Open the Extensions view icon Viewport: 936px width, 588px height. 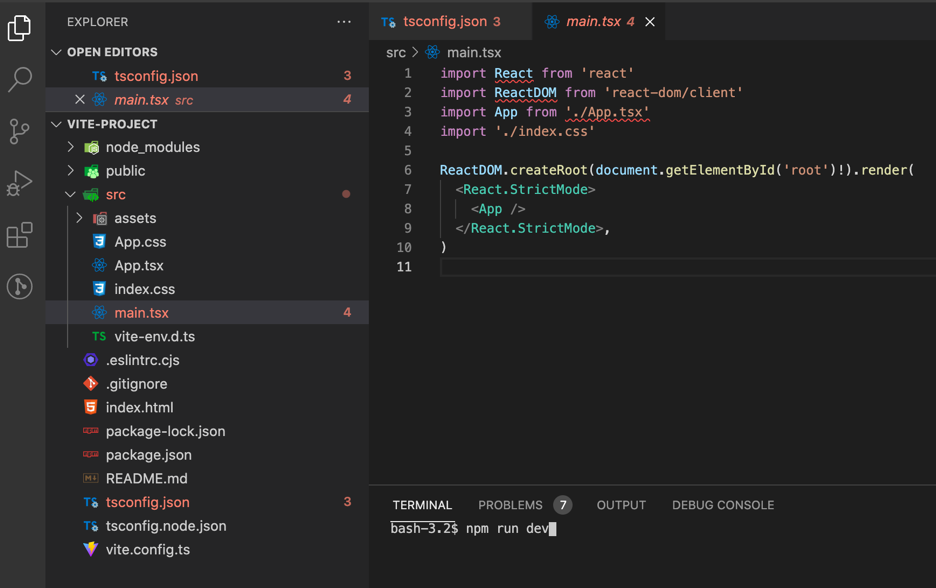(20, 235)
